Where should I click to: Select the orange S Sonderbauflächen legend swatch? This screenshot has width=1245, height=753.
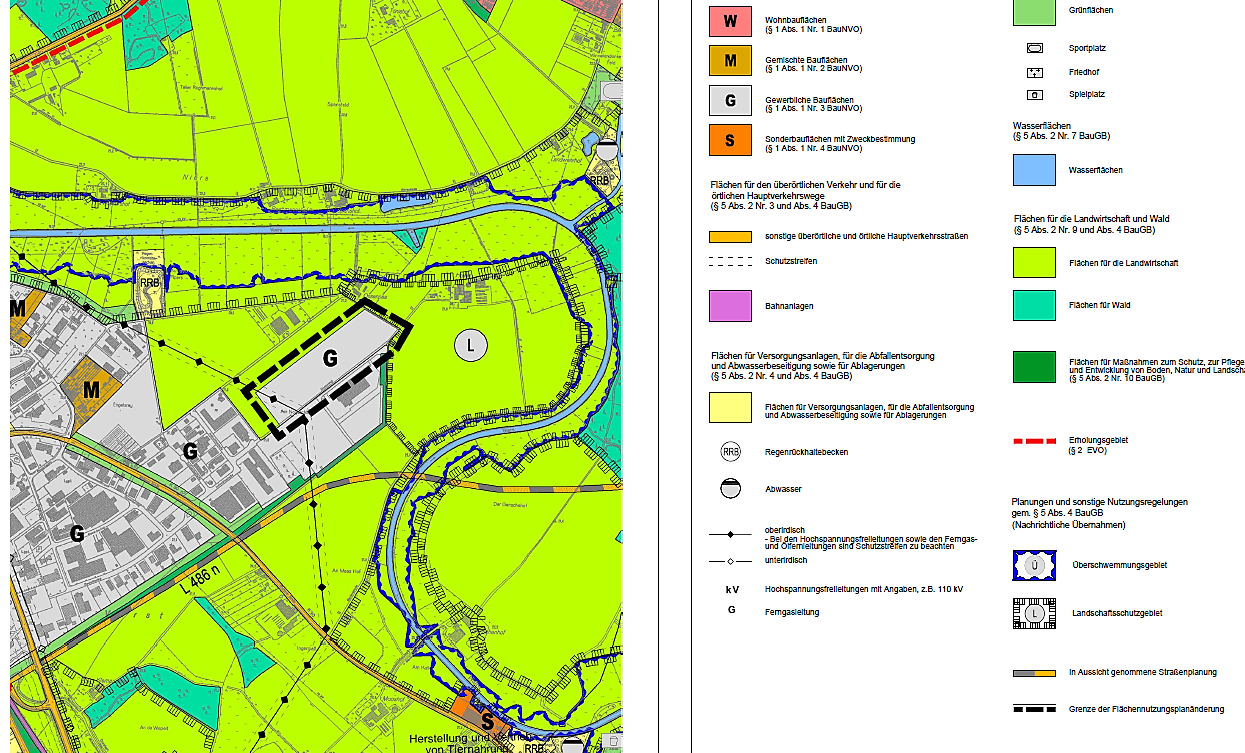point(730,140)
